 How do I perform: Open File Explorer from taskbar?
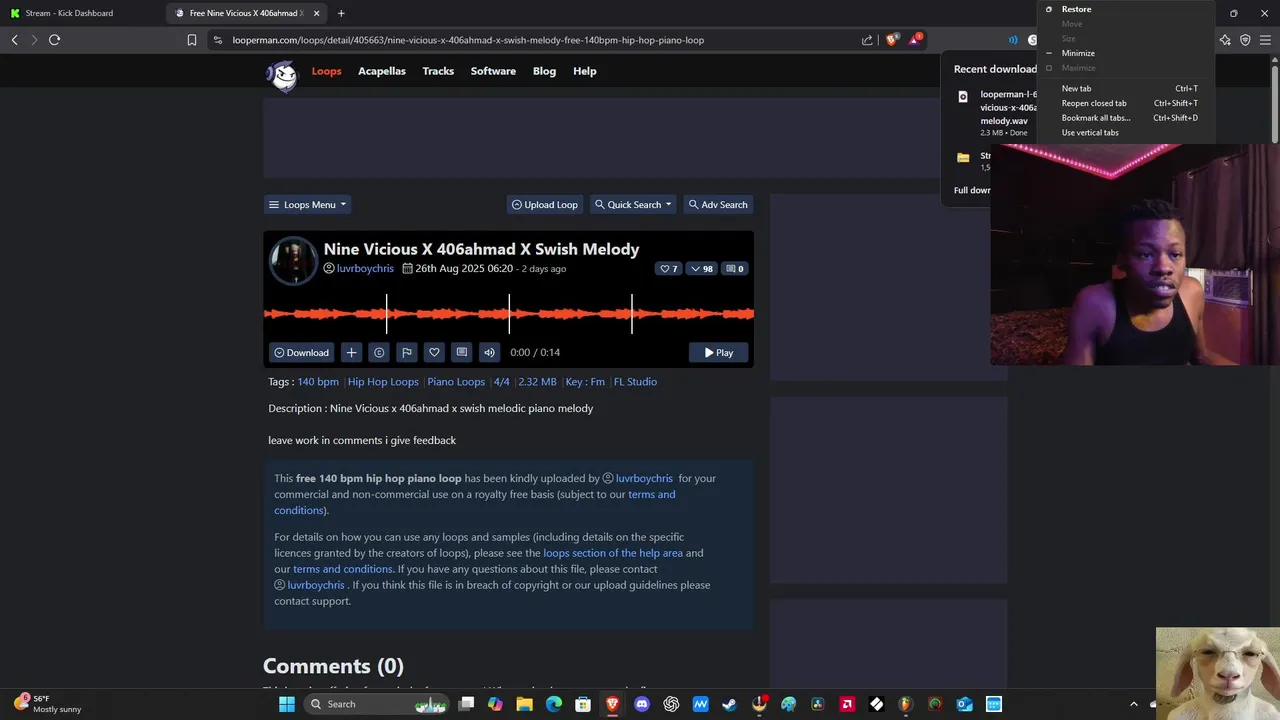[524, 704]
